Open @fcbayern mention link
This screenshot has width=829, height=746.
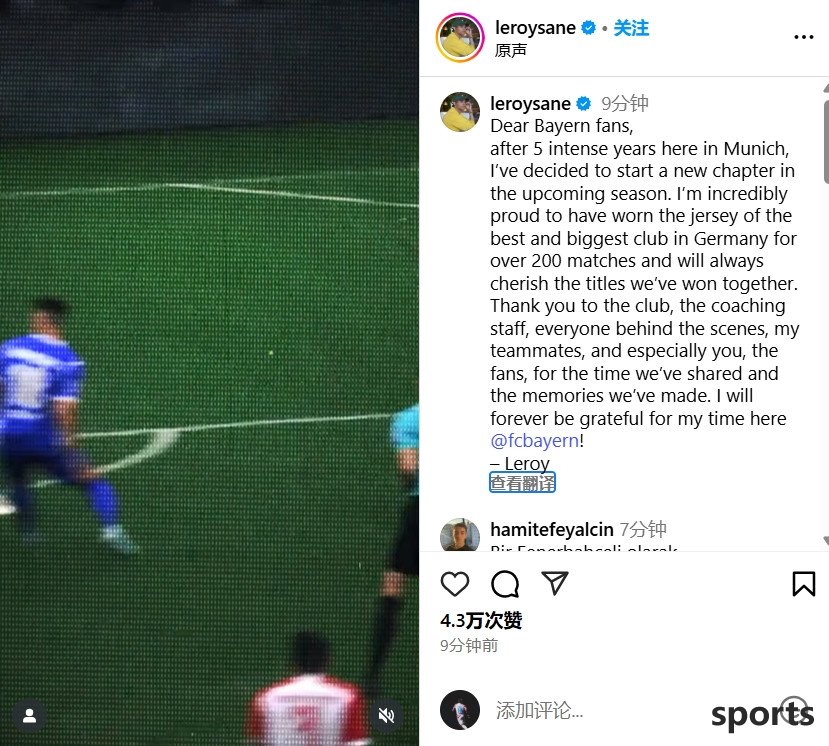(535, 440)
